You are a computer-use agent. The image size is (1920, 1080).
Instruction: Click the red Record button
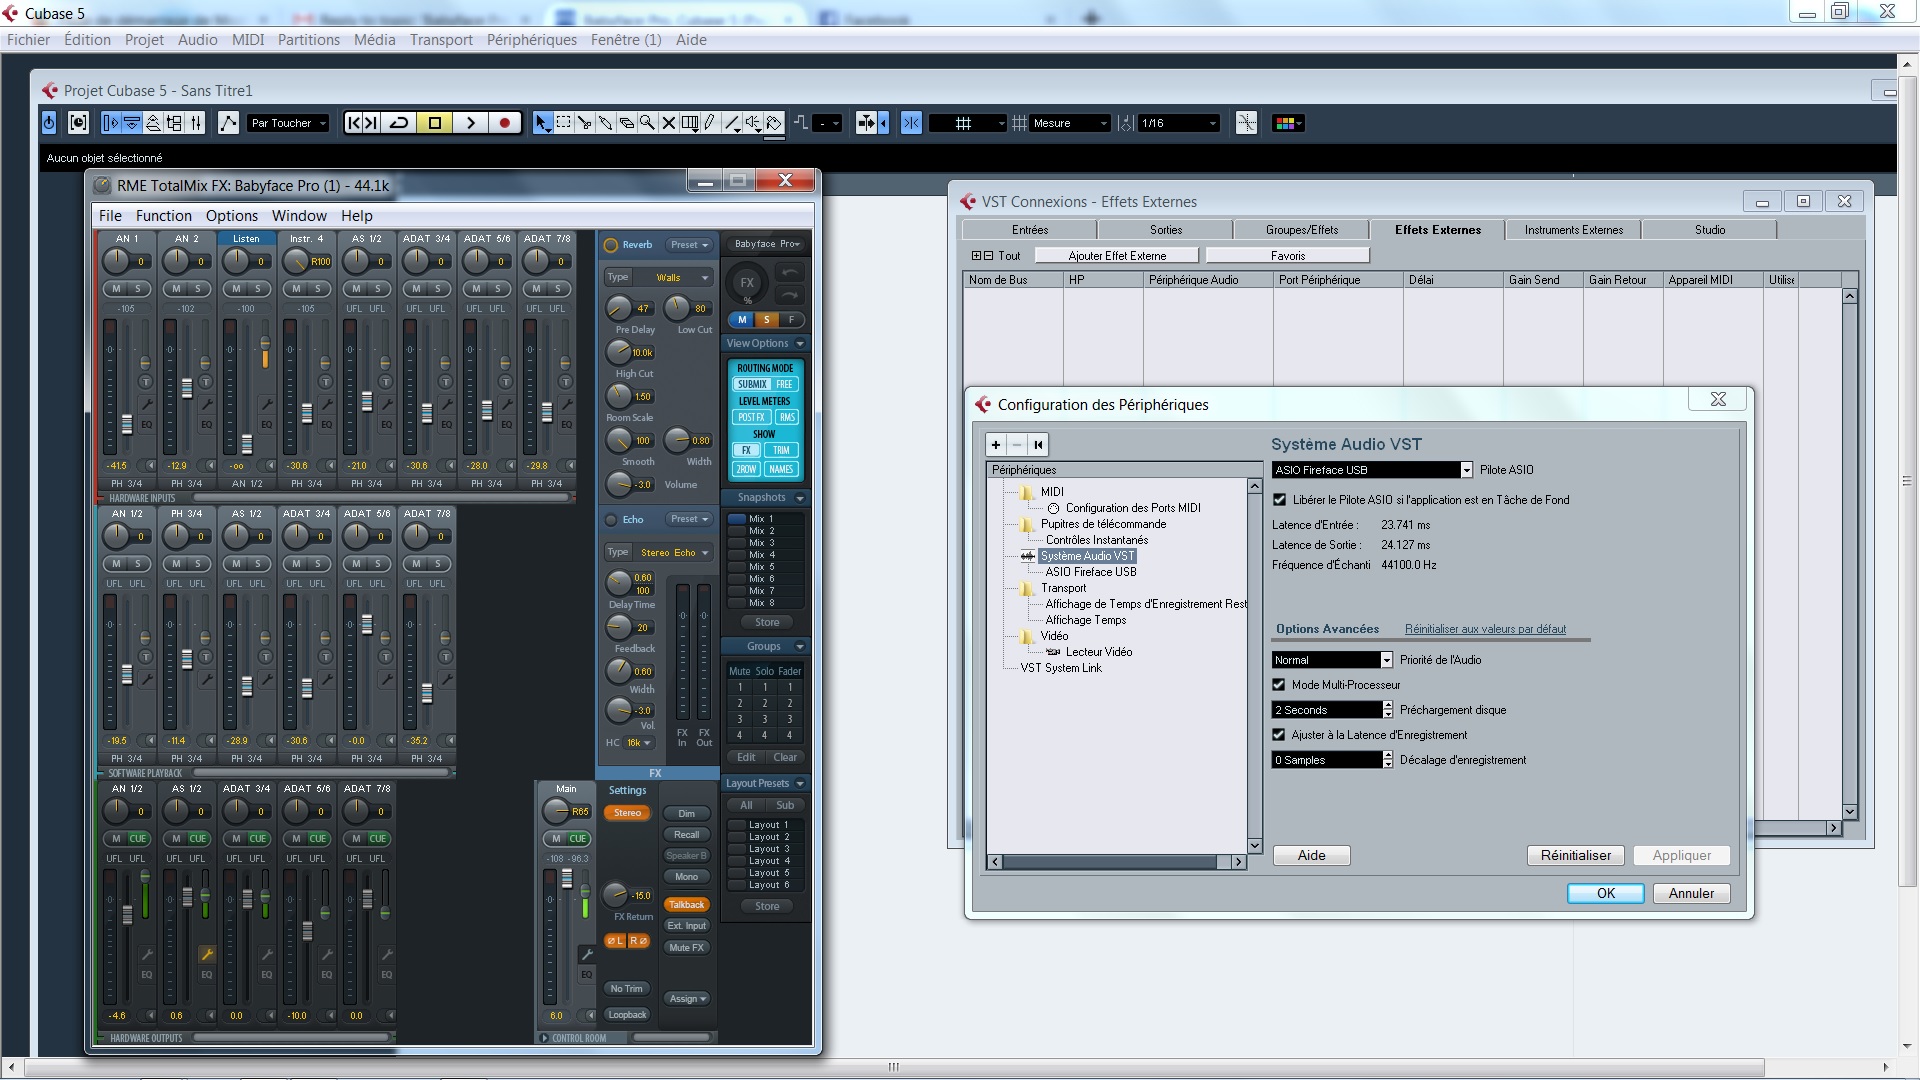[x=505, y=123]
